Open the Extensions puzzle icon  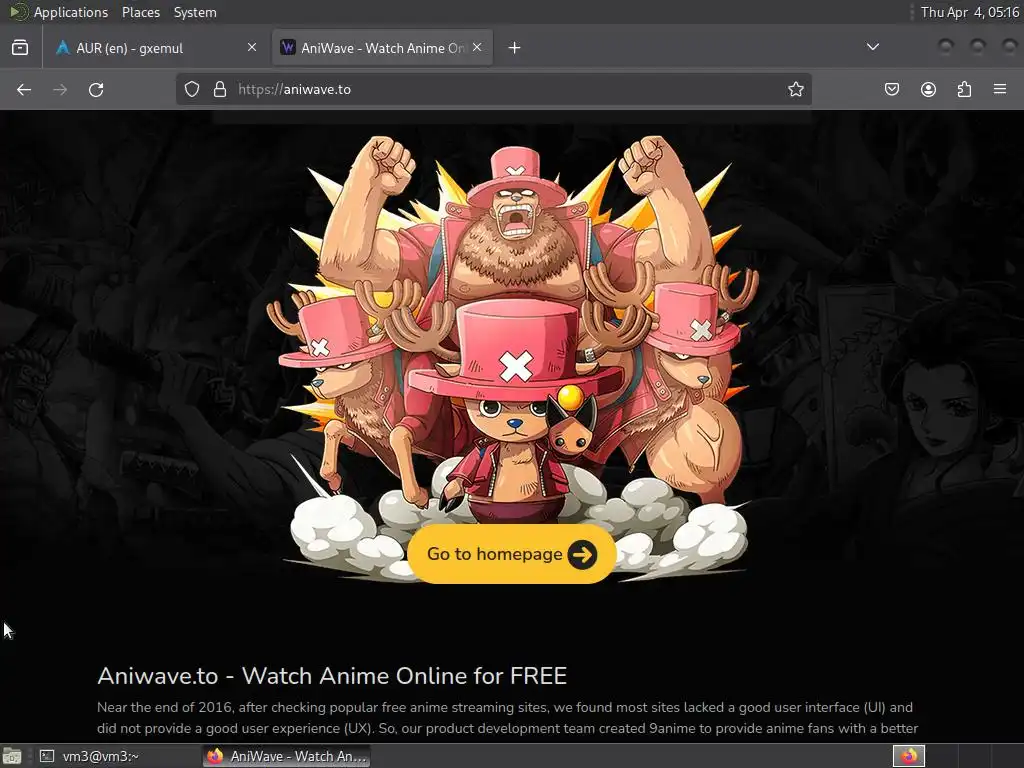[x=964, y=89]
